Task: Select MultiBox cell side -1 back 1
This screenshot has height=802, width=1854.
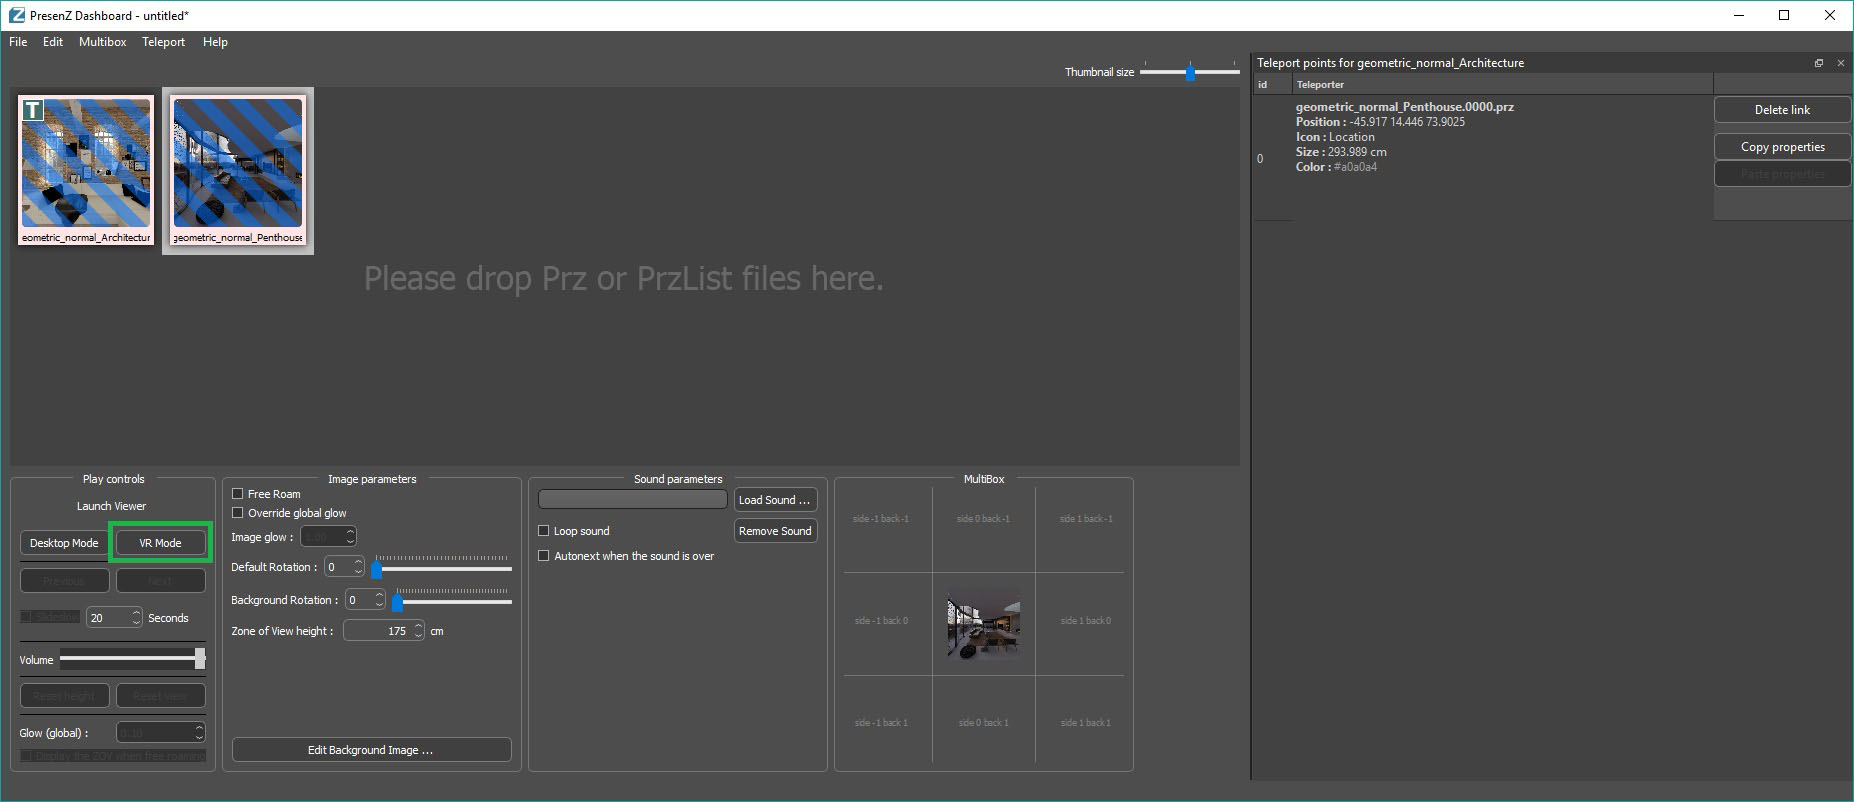Action: (881, 723)
